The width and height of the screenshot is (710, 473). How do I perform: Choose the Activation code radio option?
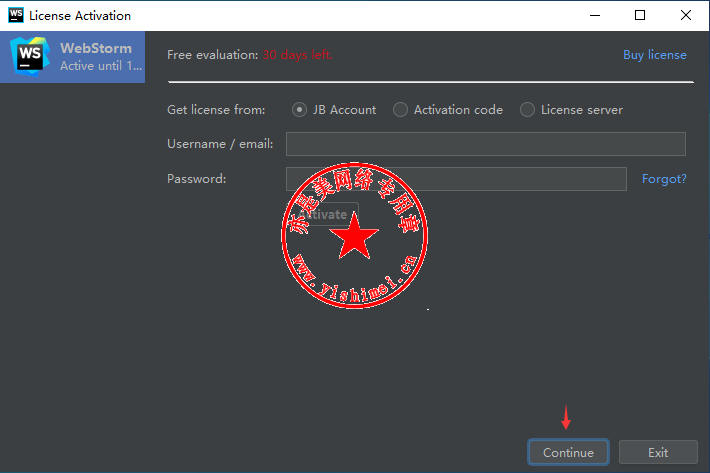(401, 110)
